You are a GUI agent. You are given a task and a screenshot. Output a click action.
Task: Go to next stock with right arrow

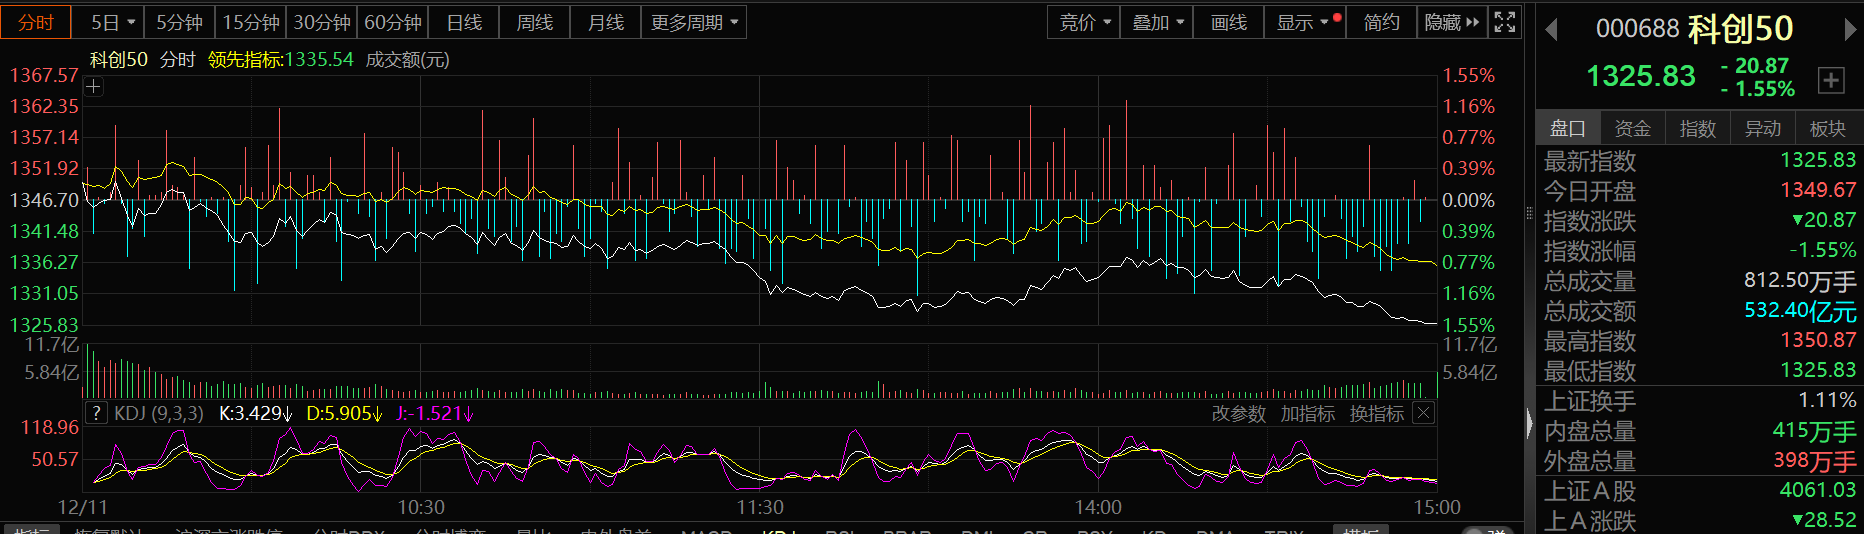point(1850,30)
